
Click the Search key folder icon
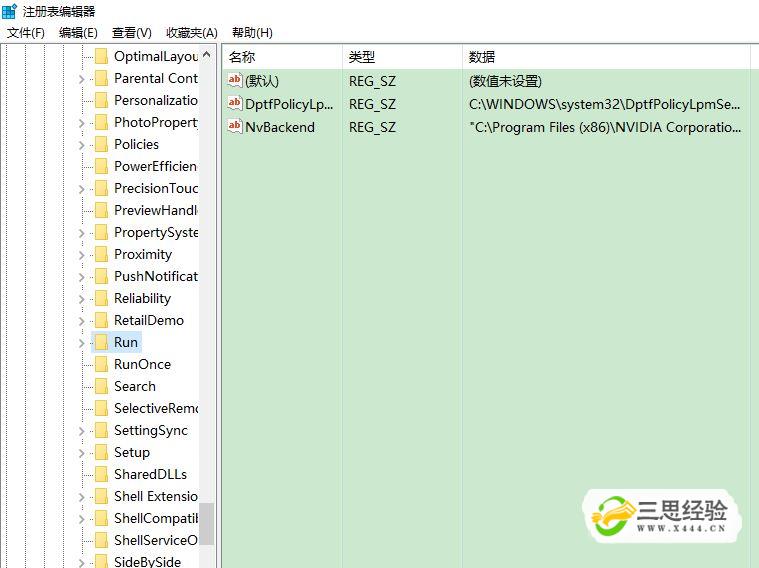[100, 386]
